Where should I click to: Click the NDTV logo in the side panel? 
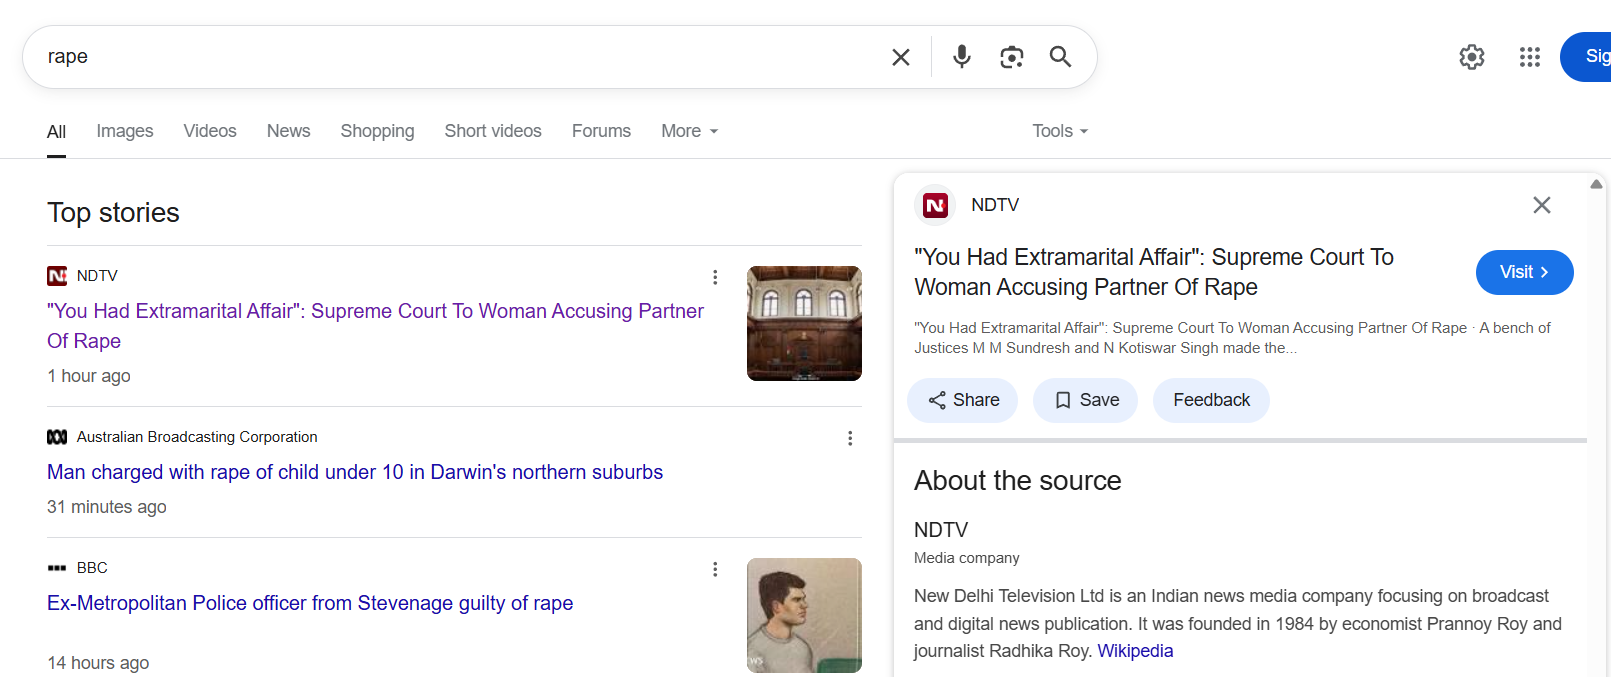pyautogui.click(x=935, y=205)
